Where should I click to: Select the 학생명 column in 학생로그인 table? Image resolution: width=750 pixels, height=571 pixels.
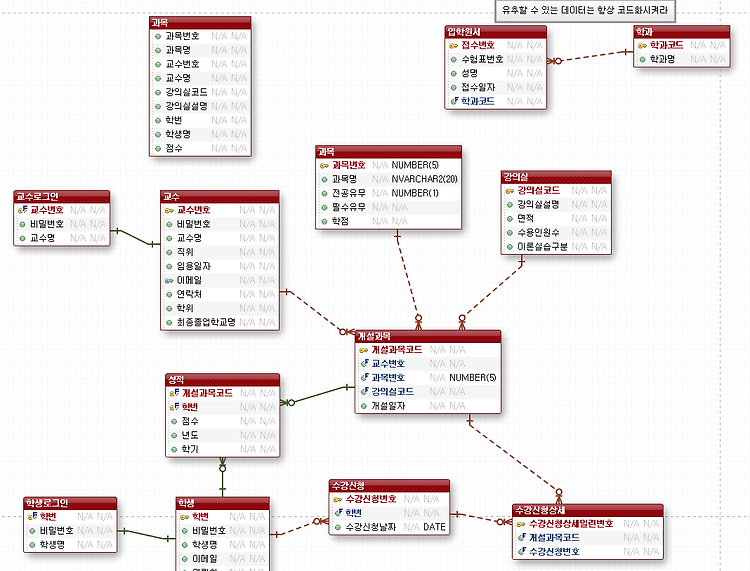70,544
